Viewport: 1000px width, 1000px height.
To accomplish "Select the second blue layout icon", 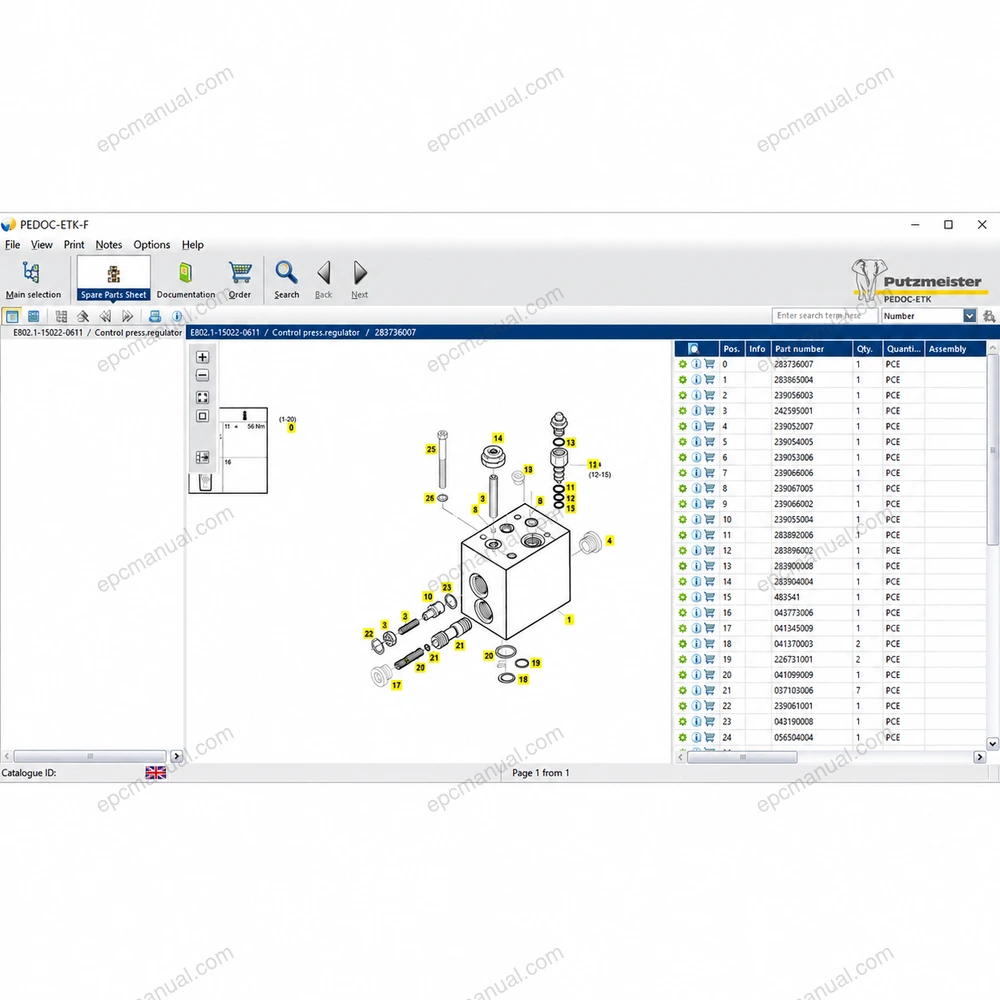I will click(x=34, y=316).
